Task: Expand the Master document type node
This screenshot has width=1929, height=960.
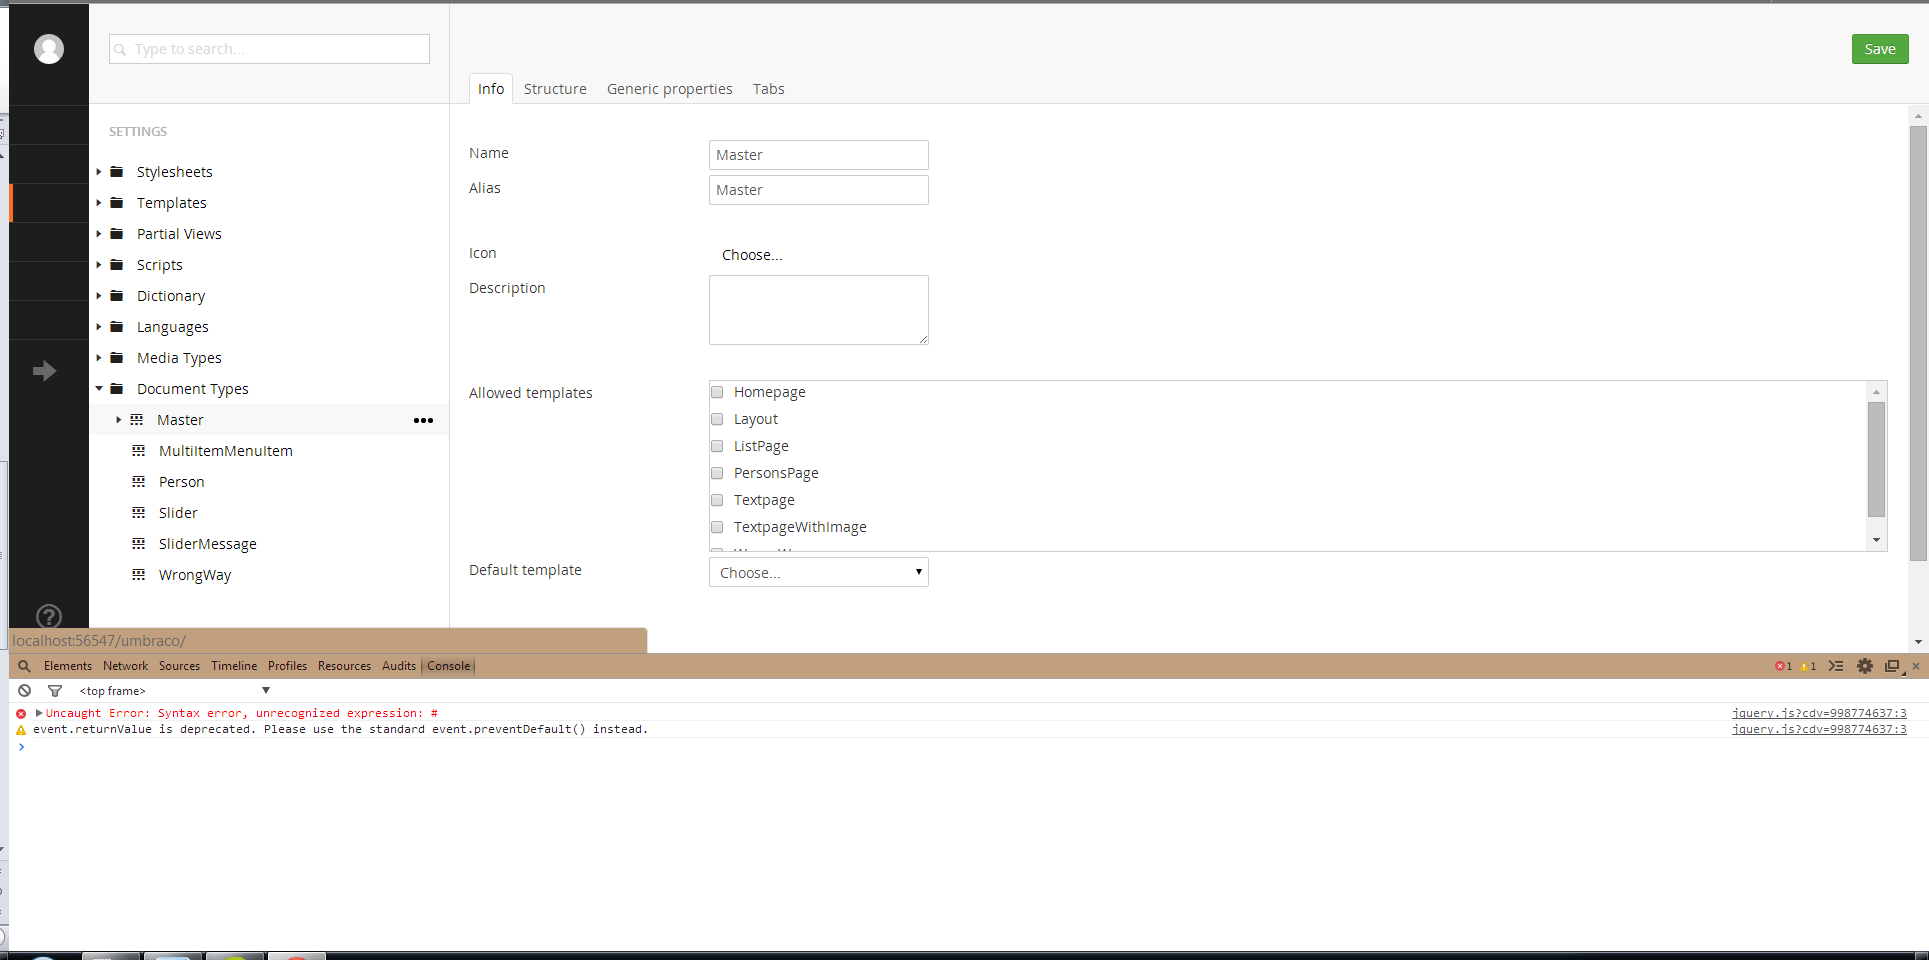Action: [x=119, y=420]
